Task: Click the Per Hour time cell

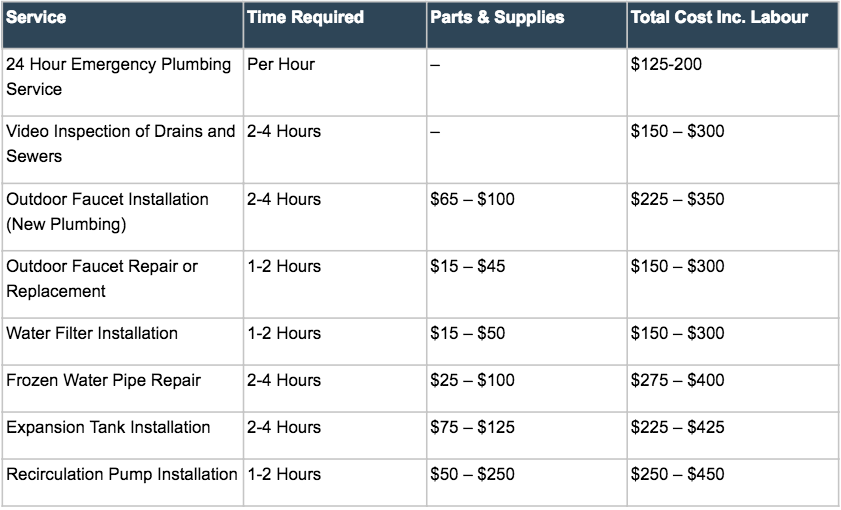Action: [281, 64]
